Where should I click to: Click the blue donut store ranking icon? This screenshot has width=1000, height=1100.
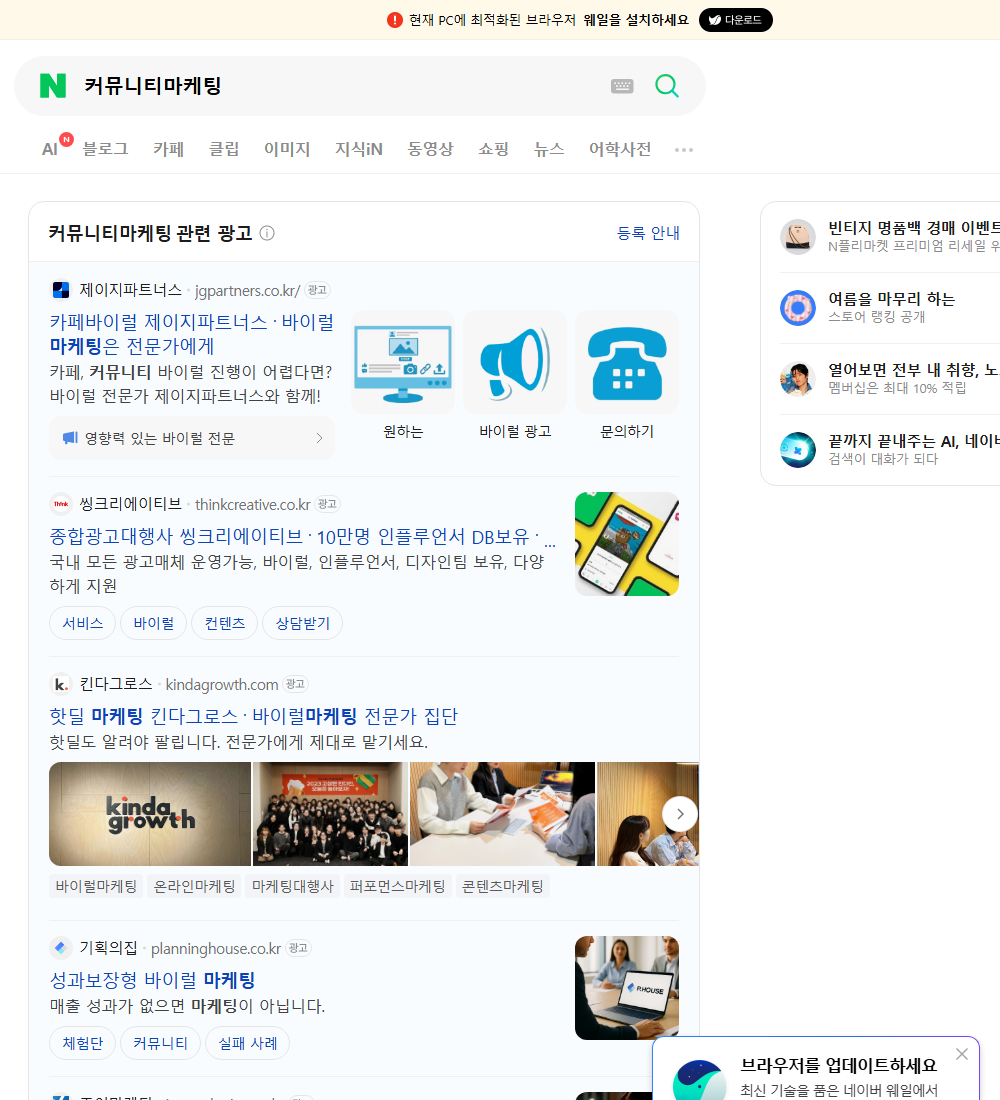point(798,307)
